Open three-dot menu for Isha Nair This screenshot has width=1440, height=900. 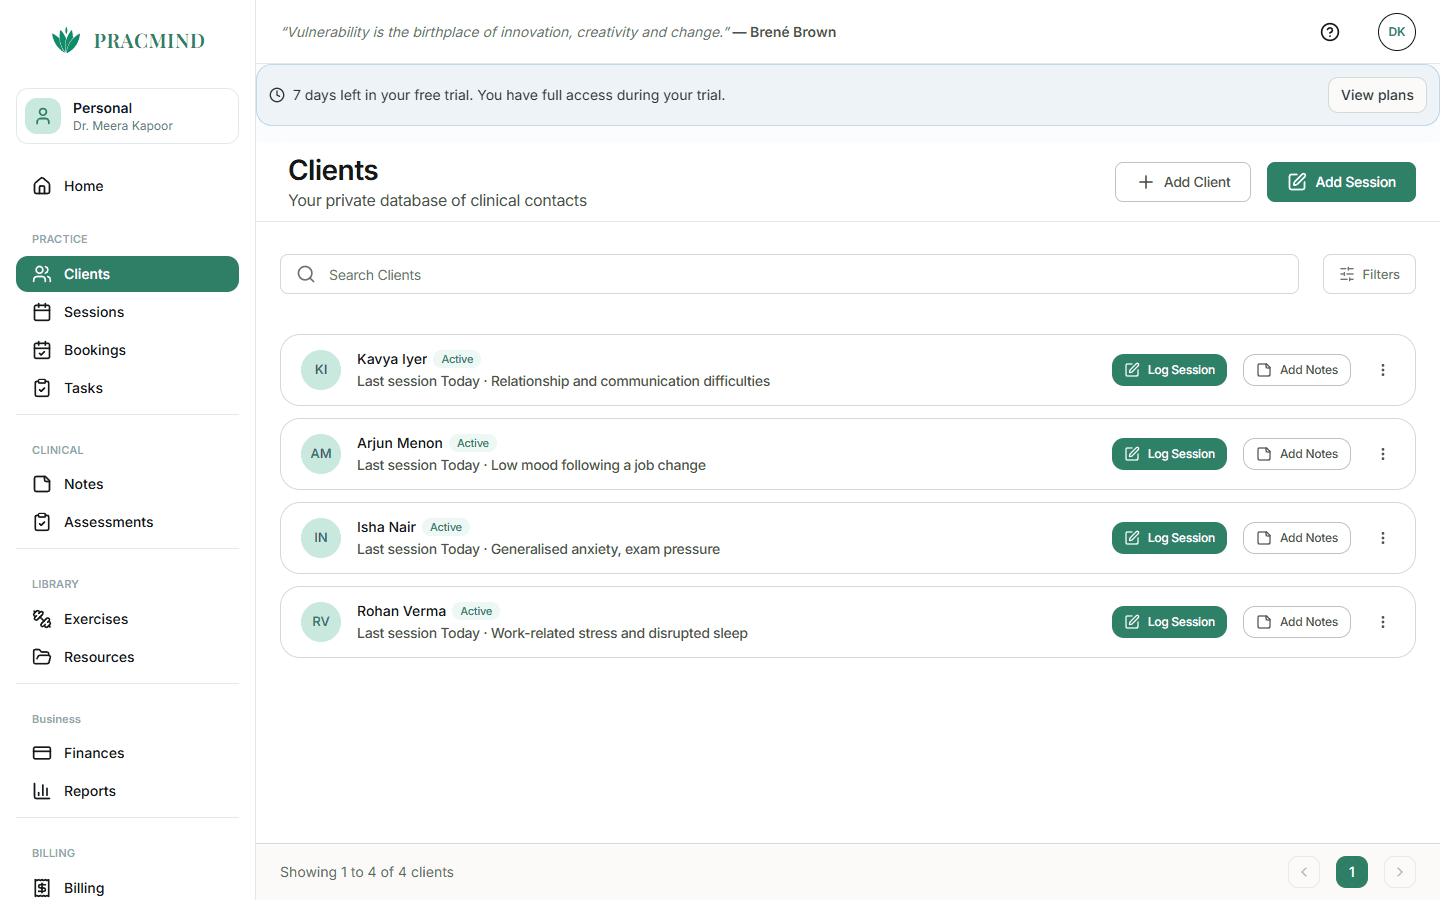click(x=1383, y=538)
